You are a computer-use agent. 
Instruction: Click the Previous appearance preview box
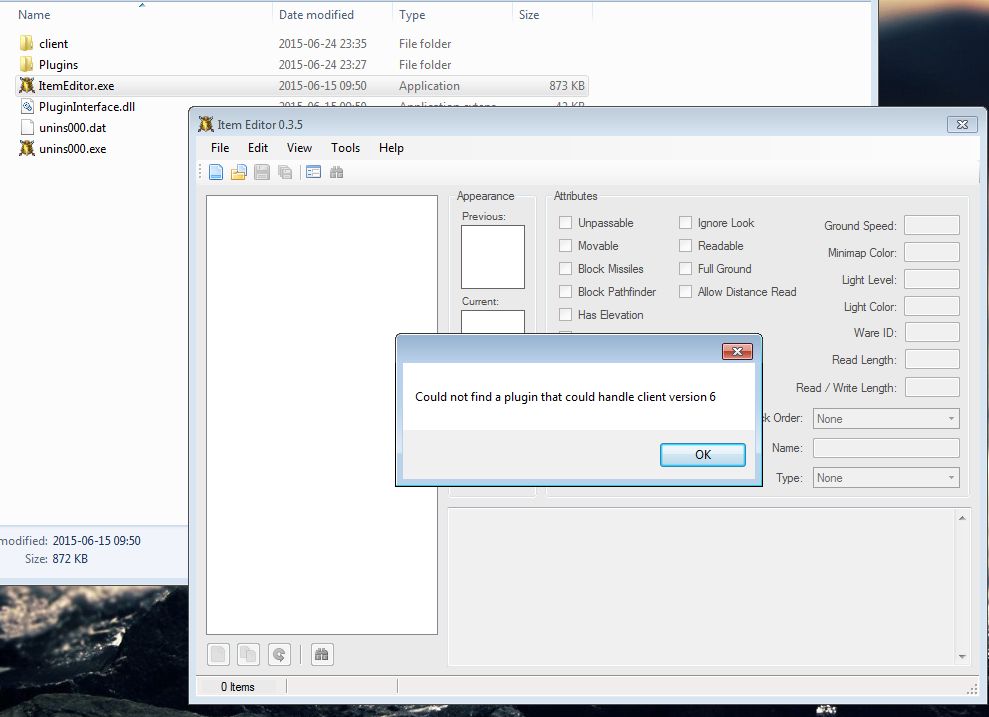tap(493, 257)
